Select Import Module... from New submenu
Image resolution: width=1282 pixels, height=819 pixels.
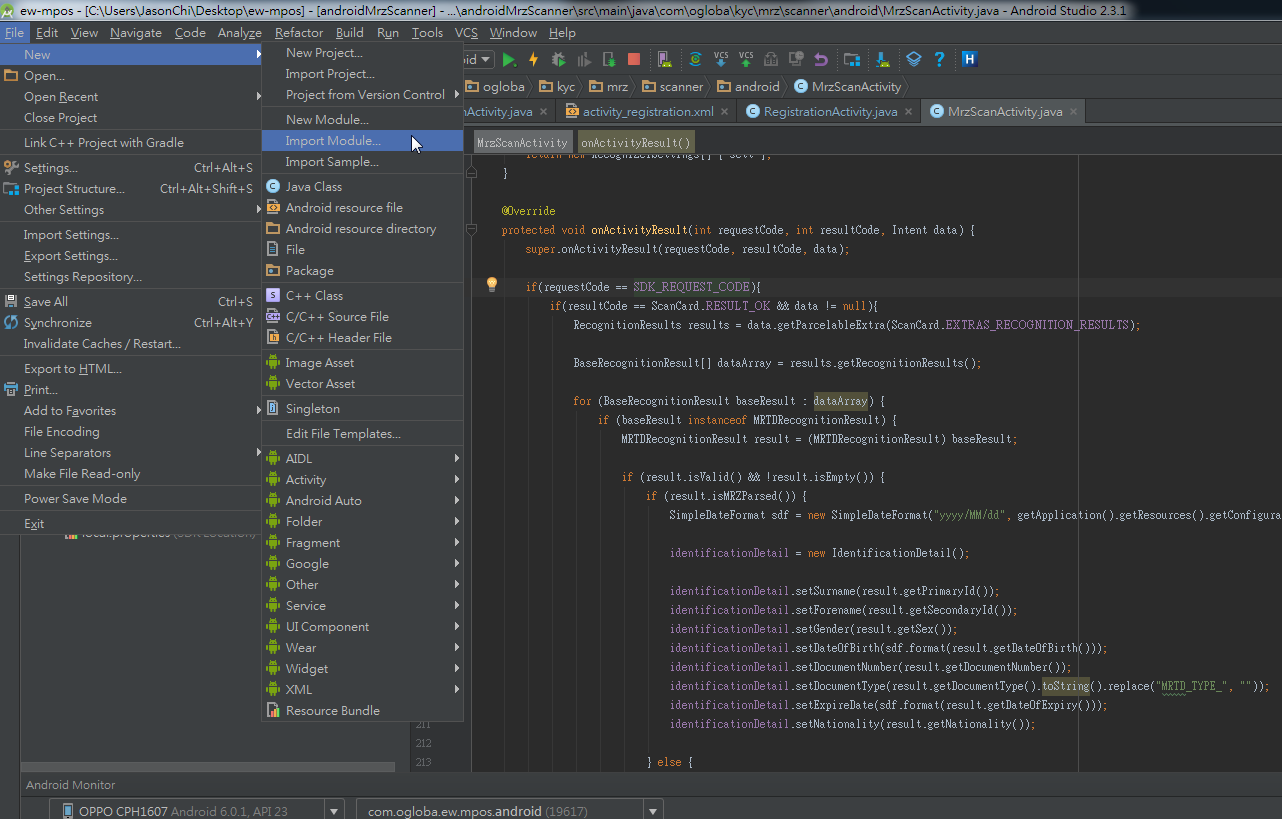point(333,141)
